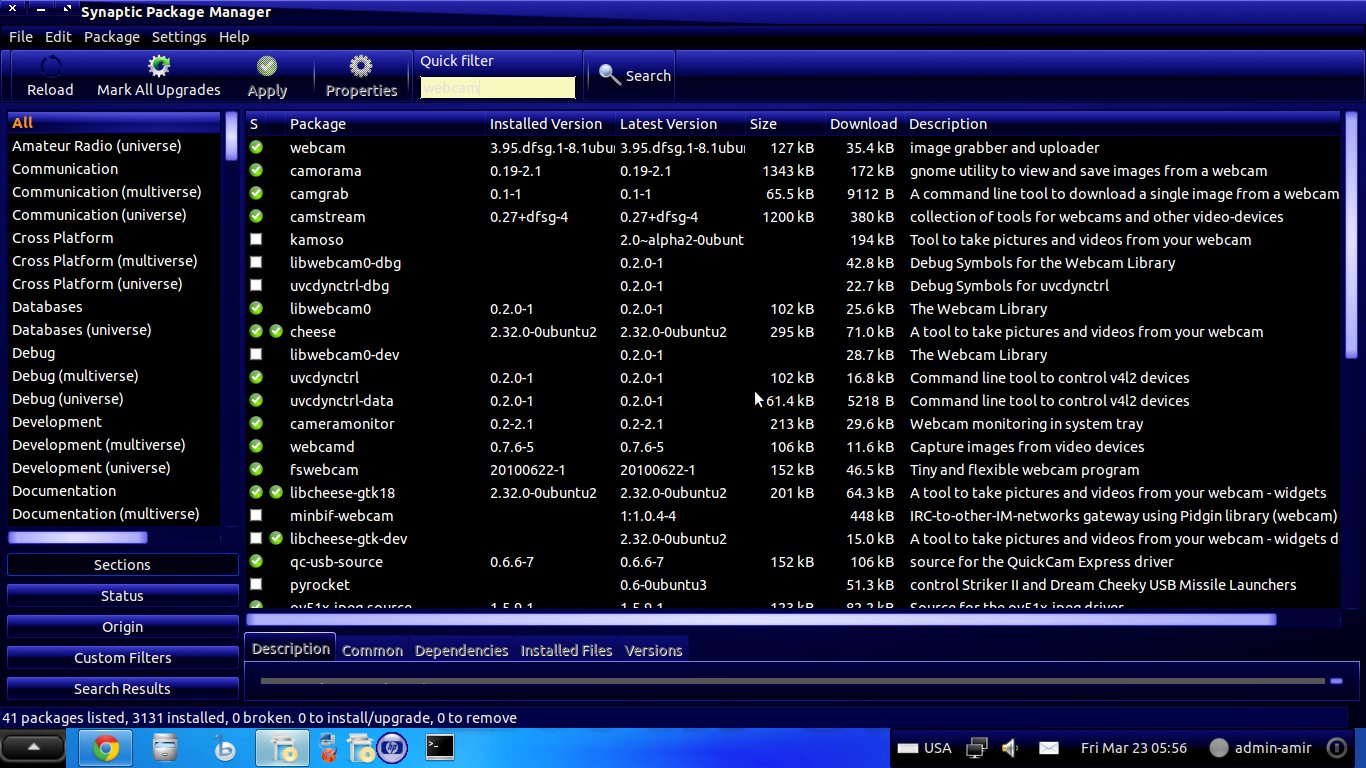Mark the minbif-webcam status checkbox
This screenshot has width=1366, height=768.
(x=256, y=515)
